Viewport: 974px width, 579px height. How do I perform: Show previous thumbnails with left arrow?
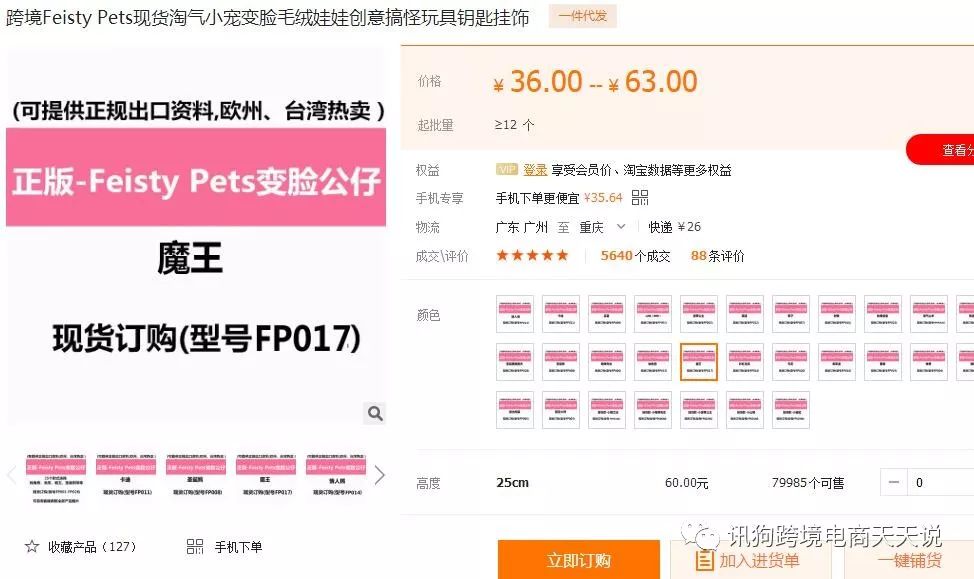tap(11, 476)
